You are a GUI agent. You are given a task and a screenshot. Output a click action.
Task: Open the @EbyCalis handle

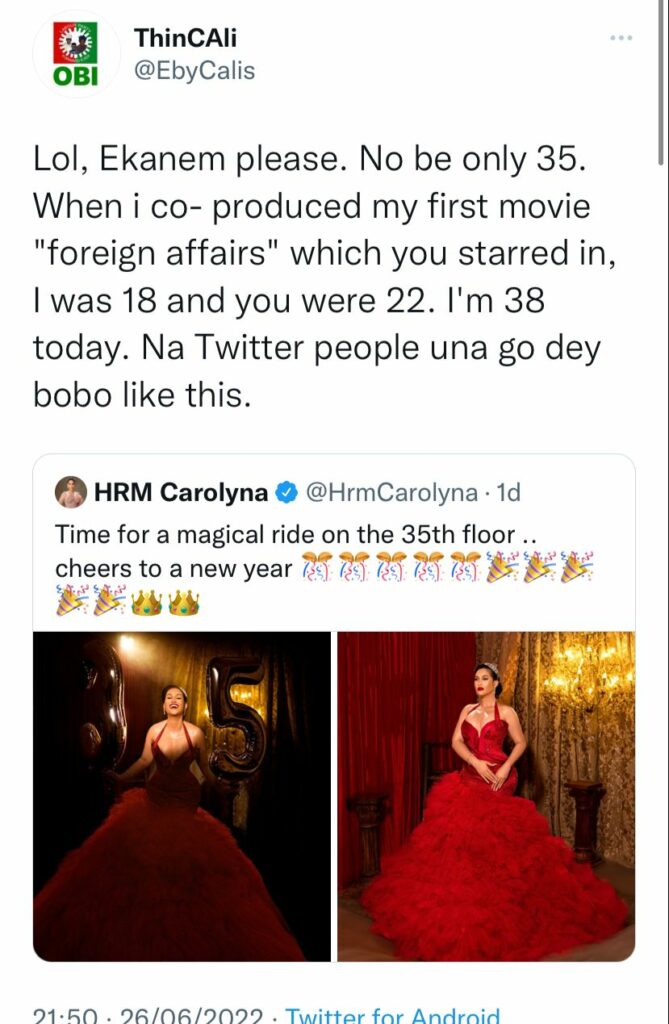point(194,71)
